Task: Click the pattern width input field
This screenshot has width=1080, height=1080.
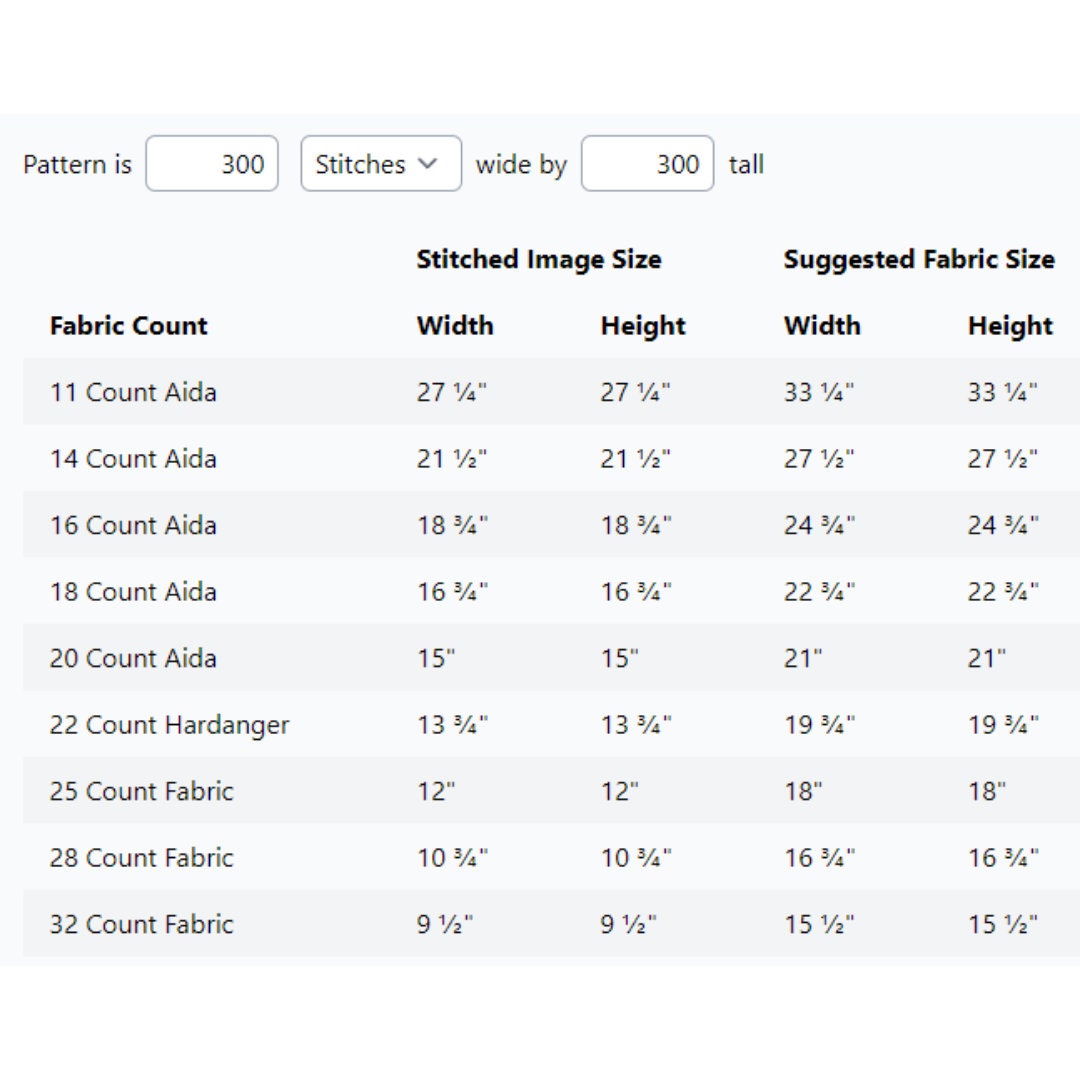Action: [x=212, y=164]
